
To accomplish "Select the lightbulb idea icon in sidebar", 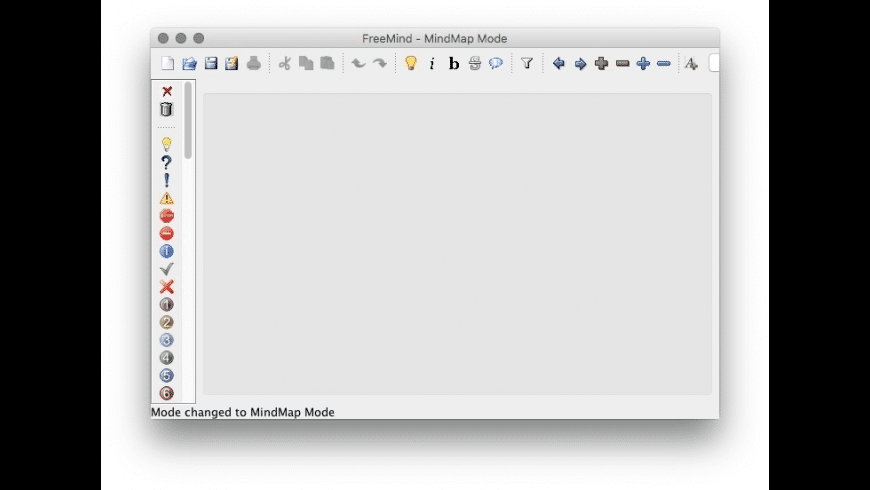I will [166, 144].
